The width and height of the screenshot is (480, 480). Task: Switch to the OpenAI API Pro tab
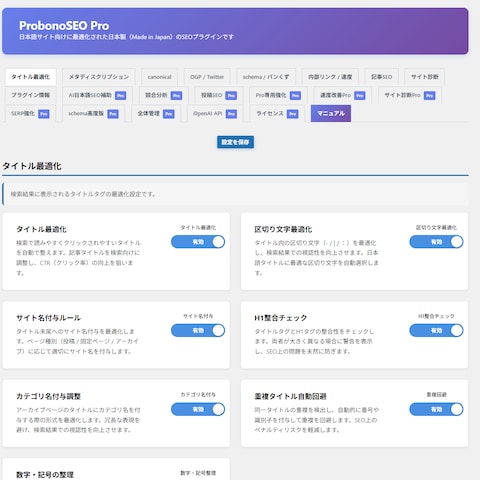[215, 114]
